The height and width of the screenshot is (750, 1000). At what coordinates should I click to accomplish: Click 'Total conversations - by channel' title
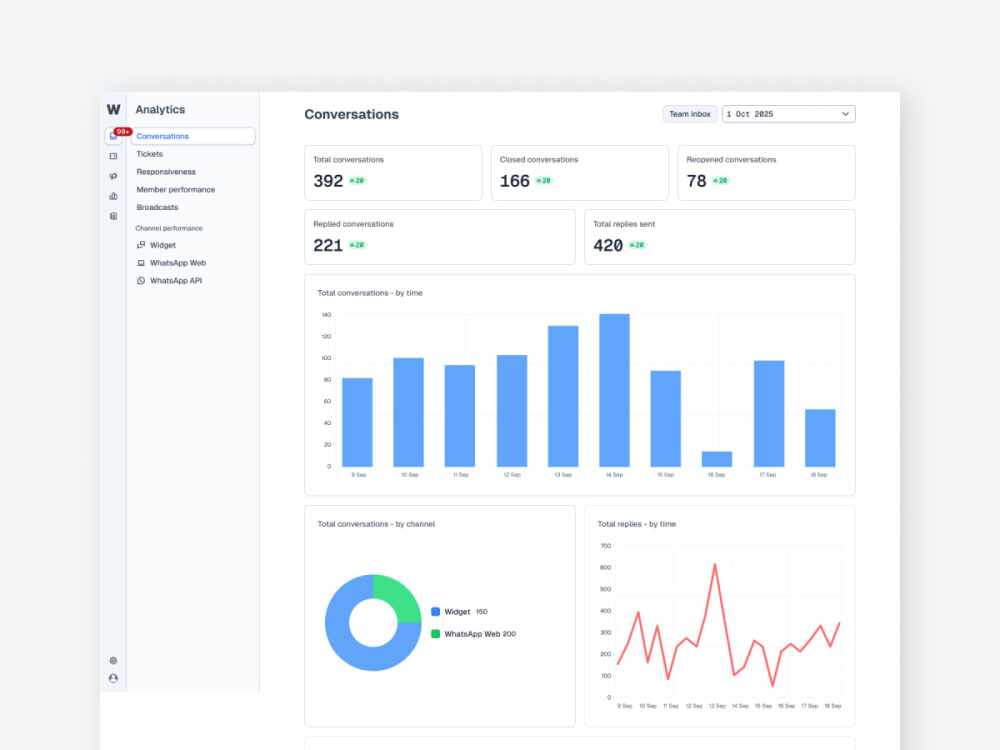click(x=376, y=524)
